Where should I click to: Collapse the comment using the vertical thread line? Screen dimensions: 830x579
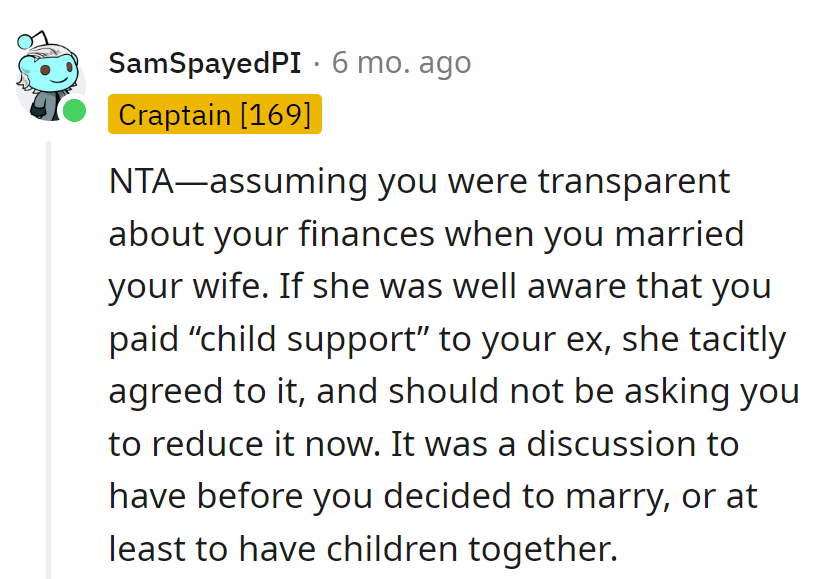click(x=47, y=360)
